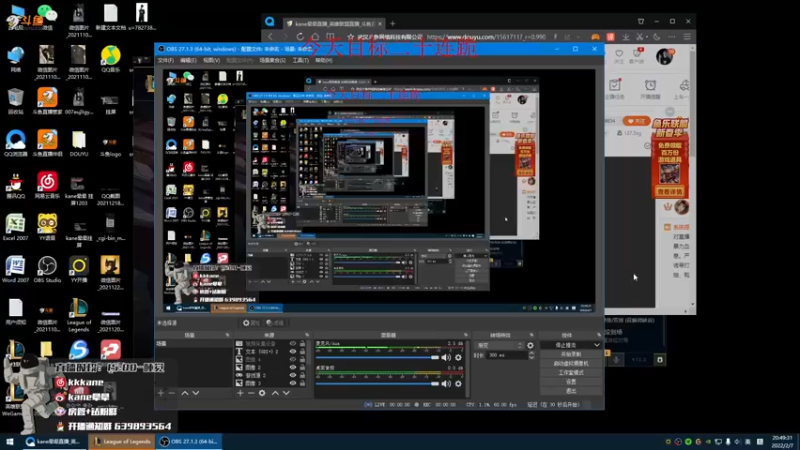Open transition properties gear beside 渐变
This screenshot has height=450, width=800.
click(530, 345)
